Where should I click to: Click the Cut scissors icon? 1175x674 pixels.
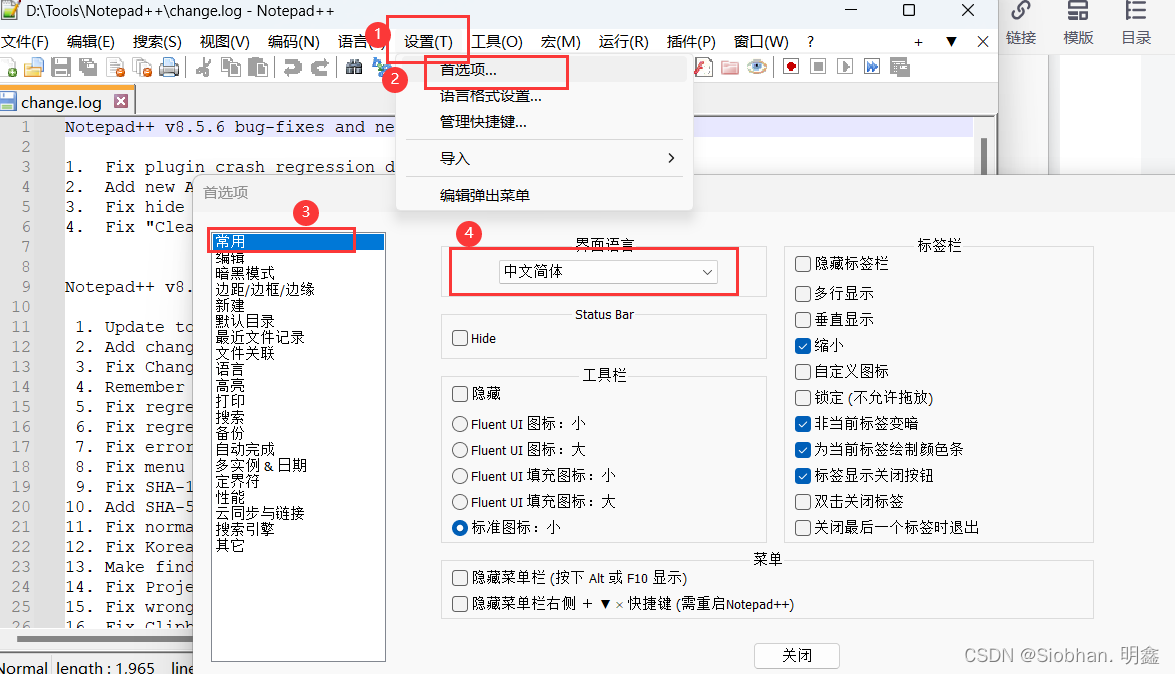coord(203,67)
